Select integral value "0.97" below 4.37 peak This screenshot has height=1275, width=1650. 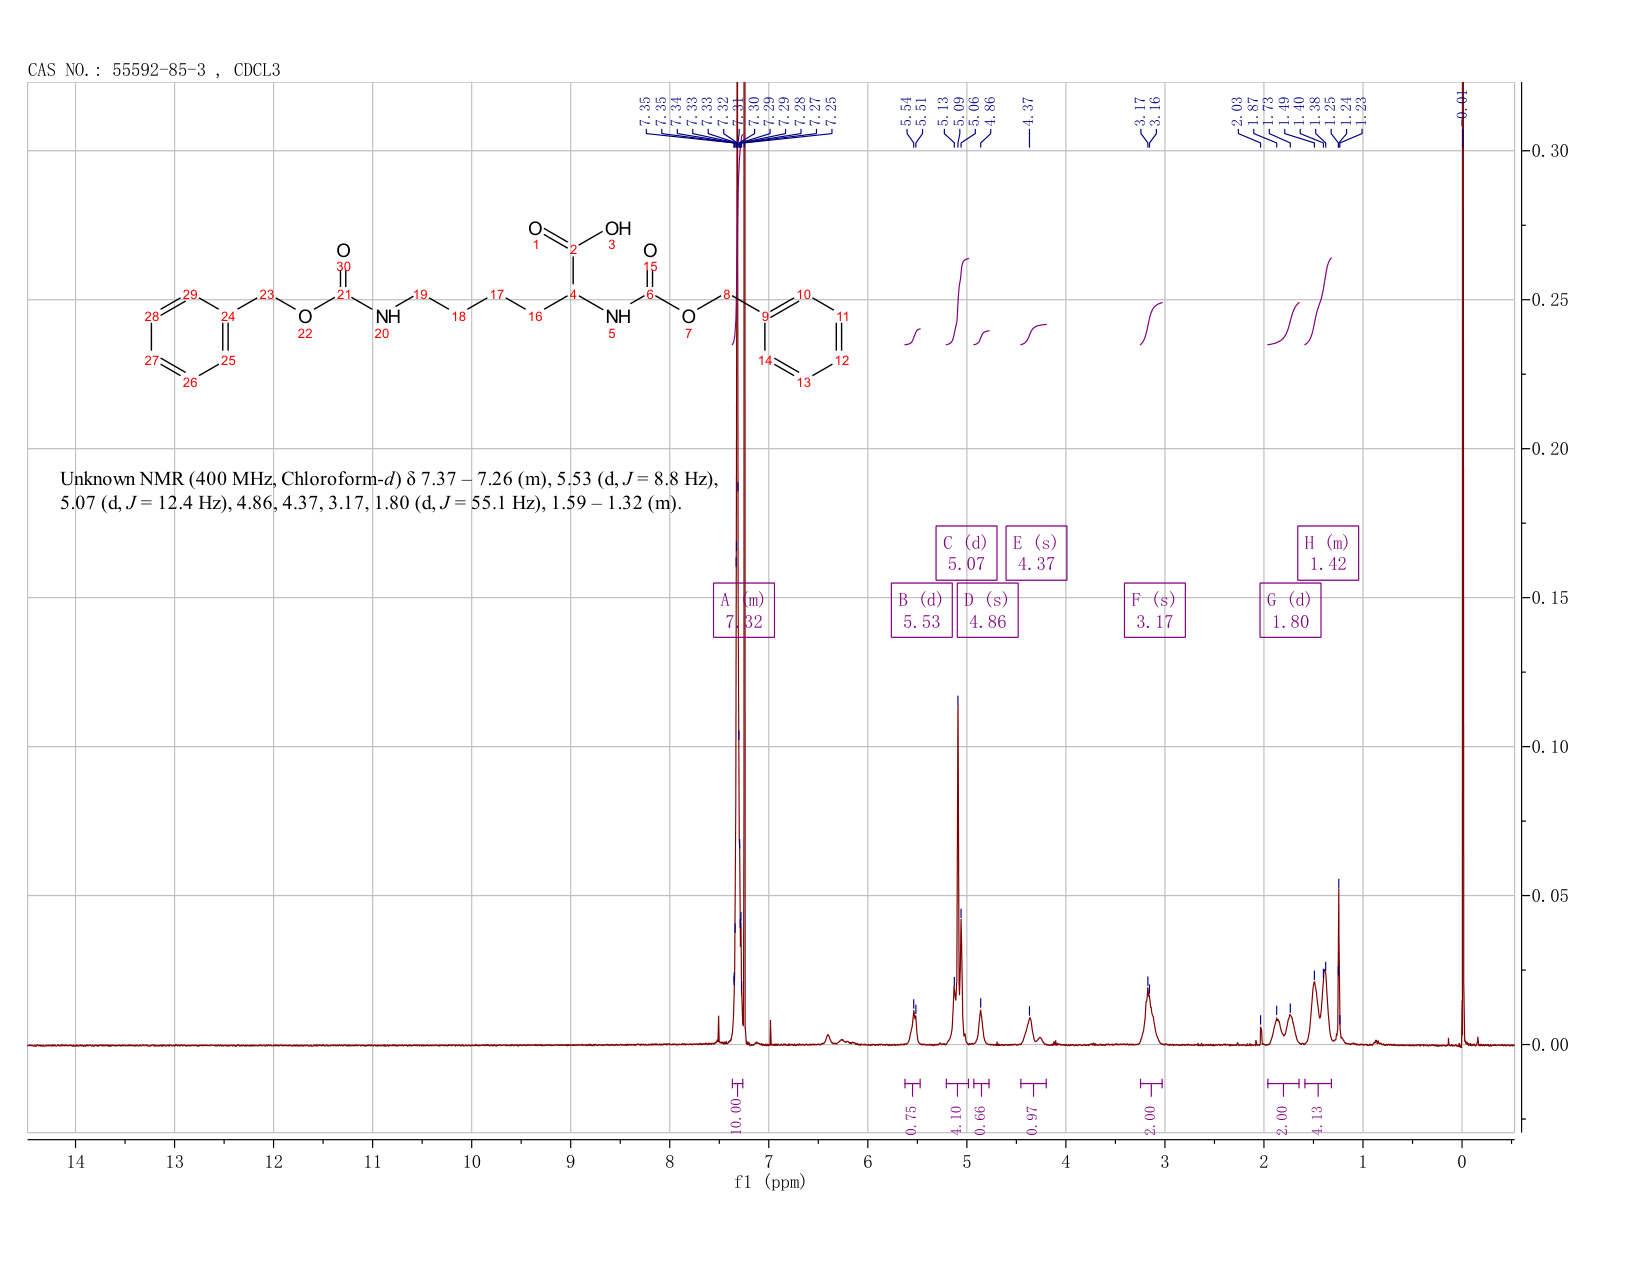[x=1033, y=1120]
